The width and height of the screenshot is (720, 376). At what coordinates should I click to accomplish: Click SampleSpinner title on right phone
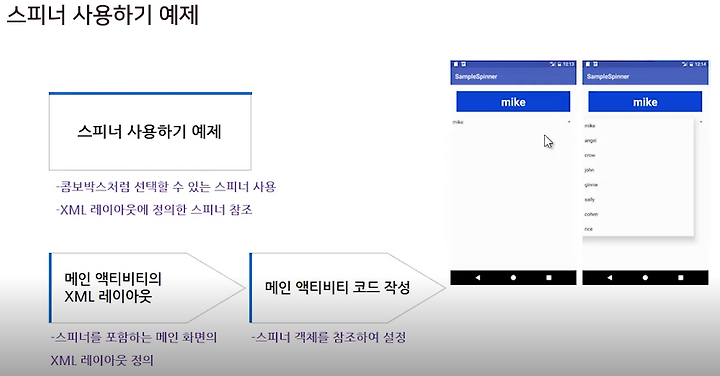[608, 77]
